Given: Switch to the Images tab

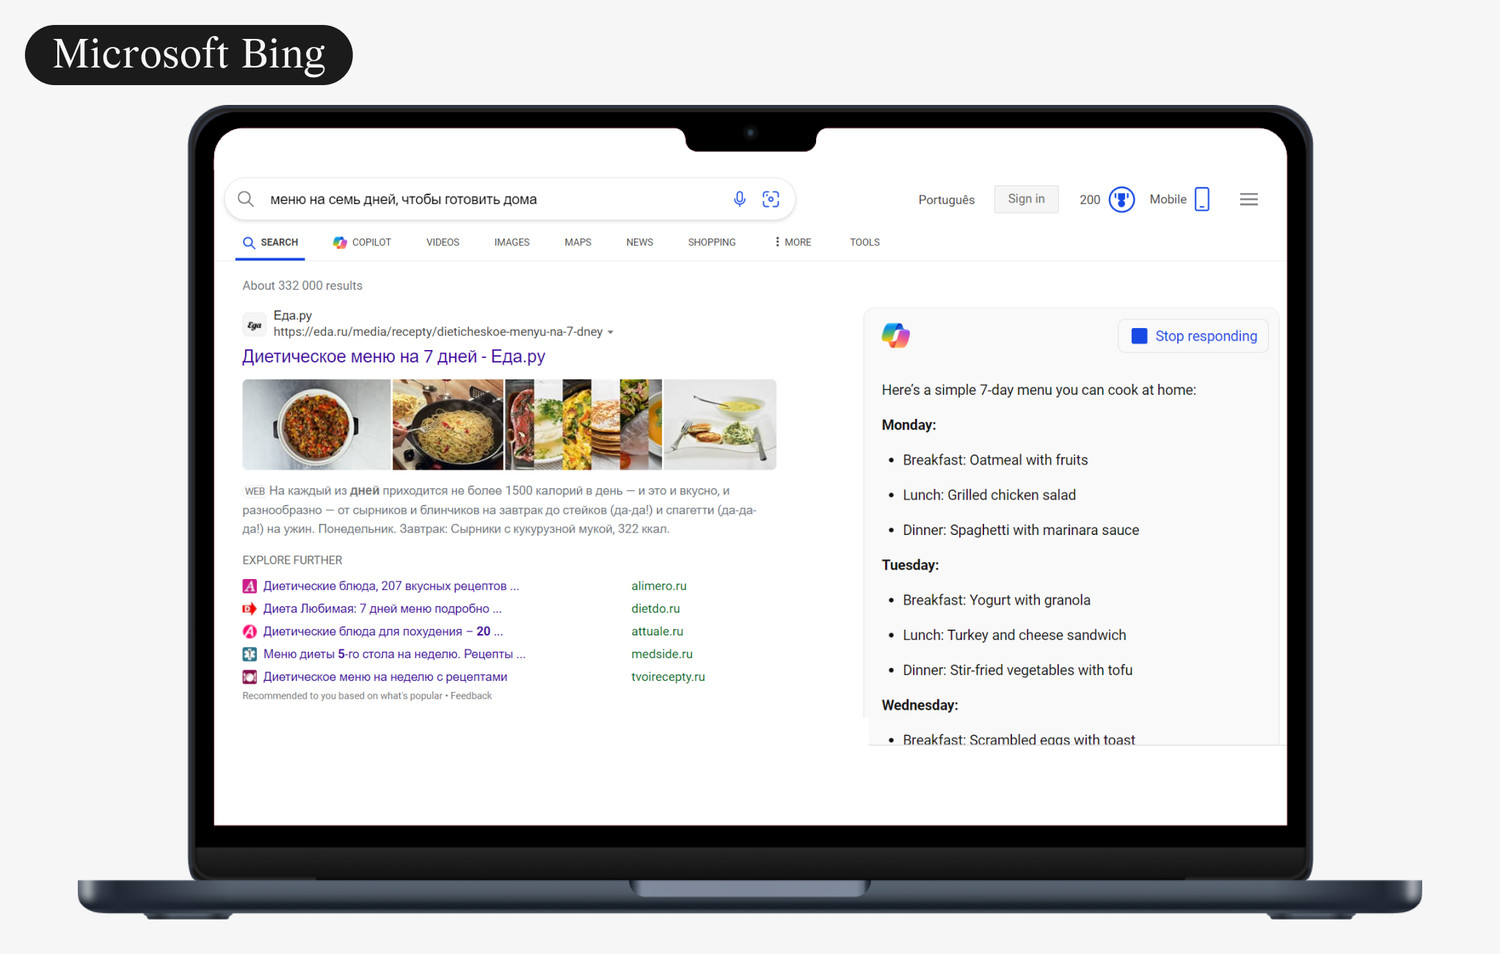Looking at the screenshot, I should click(x=511, y=243).
